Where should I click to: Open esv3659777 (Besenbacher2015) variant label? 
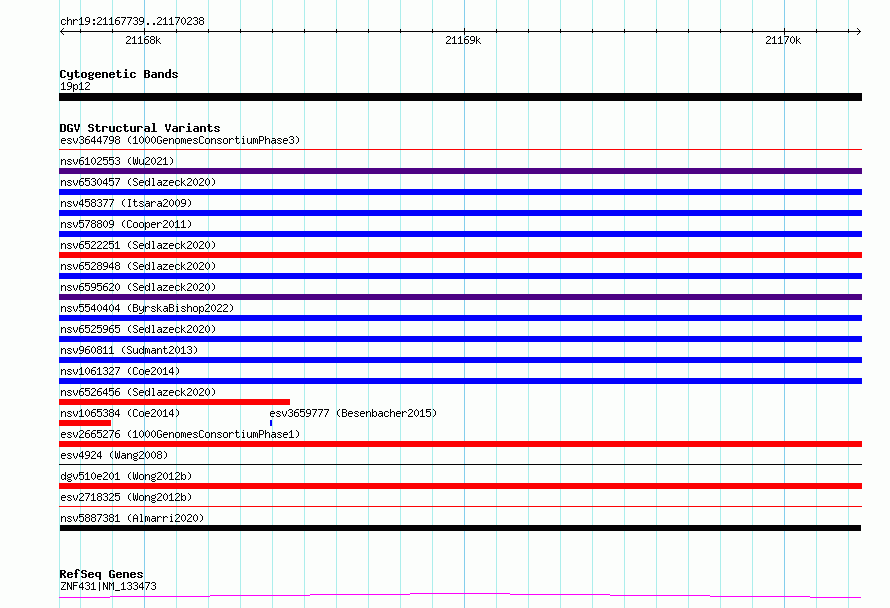click(353, 413)
